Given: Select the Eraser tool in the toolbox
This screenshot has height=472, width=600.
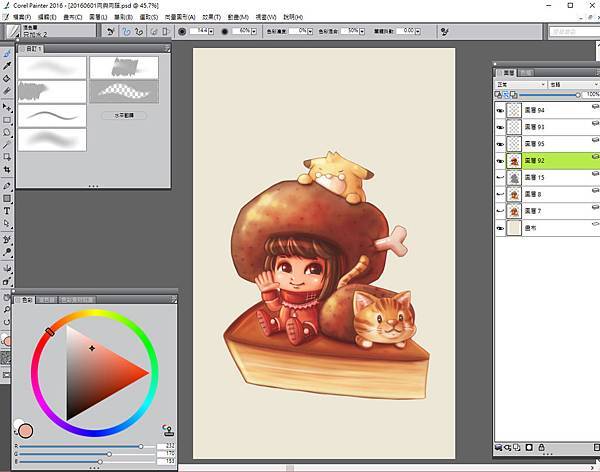Looking at the screenshot, I should (x=7, y=91).
